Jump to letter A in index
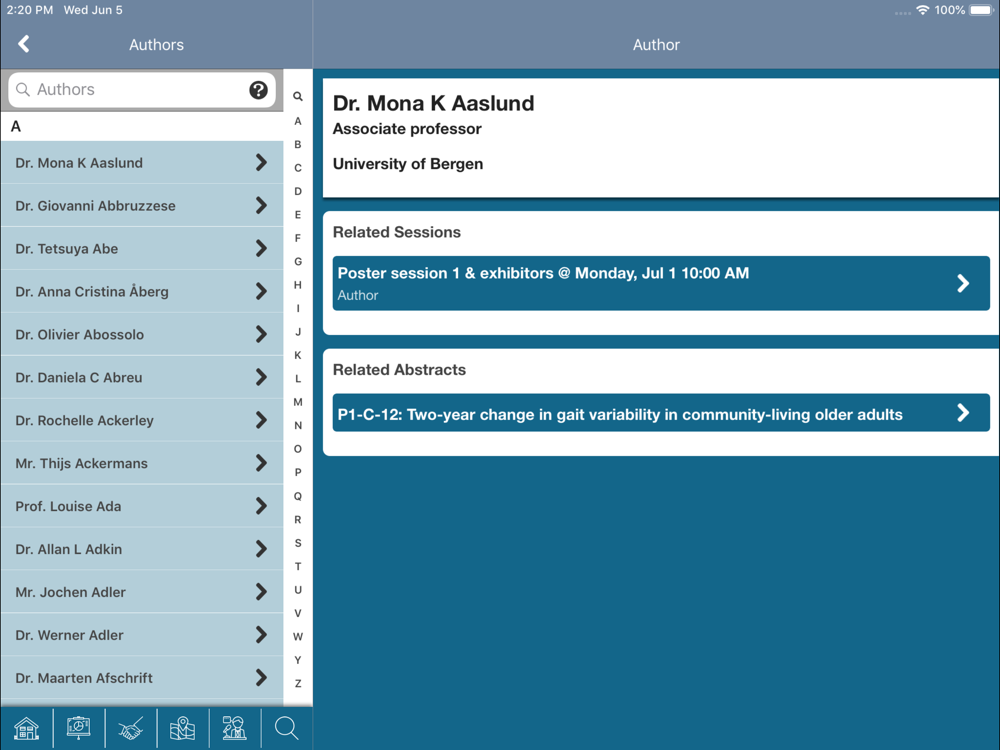This screenshot has height=750, width=1000. (x=298, y=121)
